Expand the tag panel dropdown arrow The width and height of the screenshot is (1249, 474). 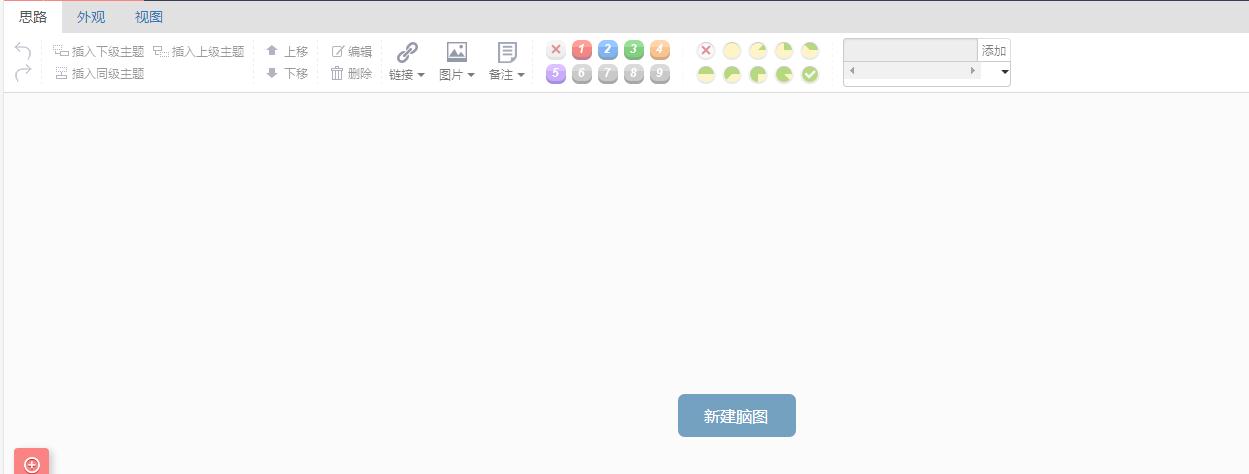click(1004, 72)
